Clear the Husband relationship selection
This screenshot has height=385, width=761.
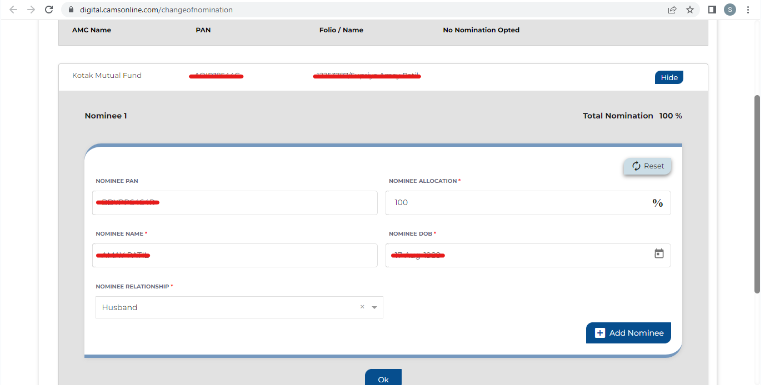coord(362,307)
